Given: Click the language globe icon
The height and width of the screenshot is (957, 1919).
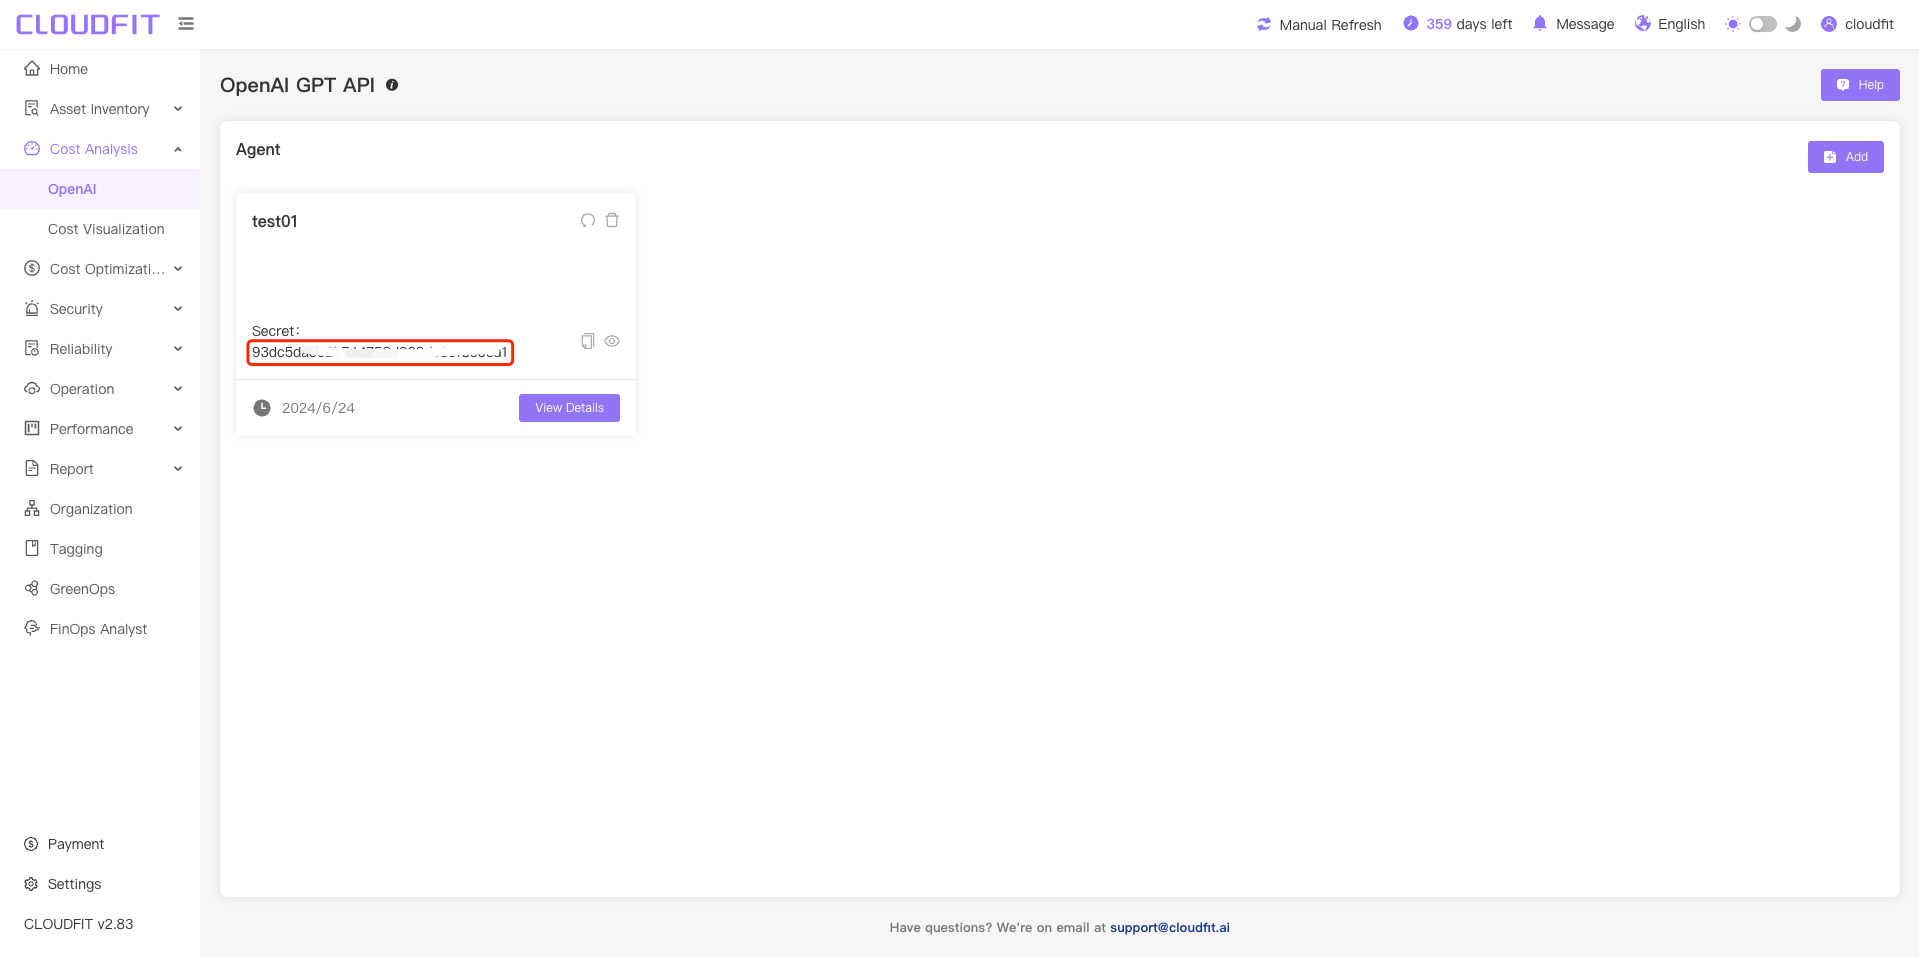Looking at the screenshot, I should [1643, 23].
